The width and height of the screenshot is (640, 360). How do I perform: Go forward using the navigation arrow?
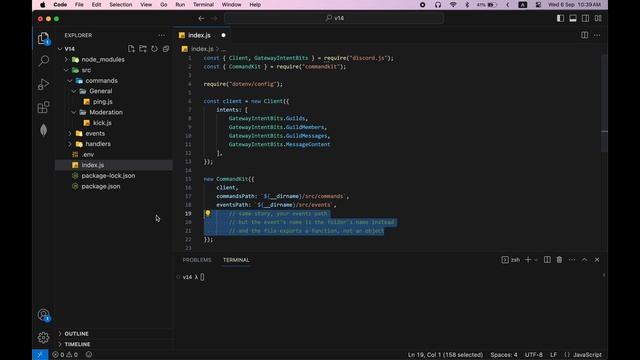(x=215, y=18)
